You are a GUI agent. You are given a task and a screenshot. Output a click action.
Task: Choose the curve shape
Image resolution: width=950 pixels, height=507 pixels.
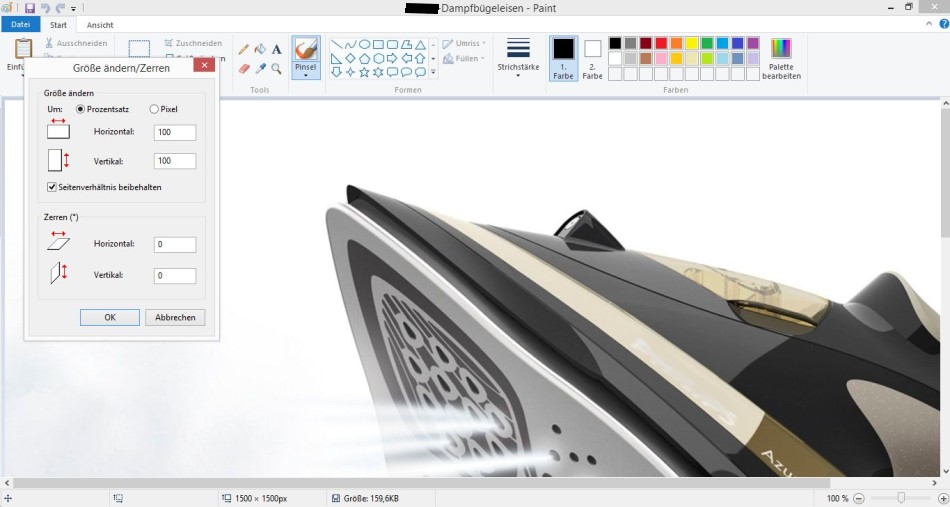coord(350,45)
